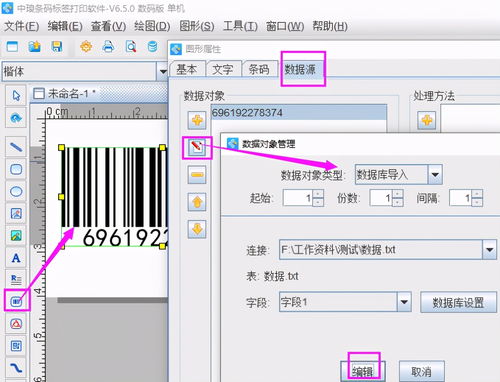
Task: Open the database settings cylinder icon
Action: (x=152, y=47)
